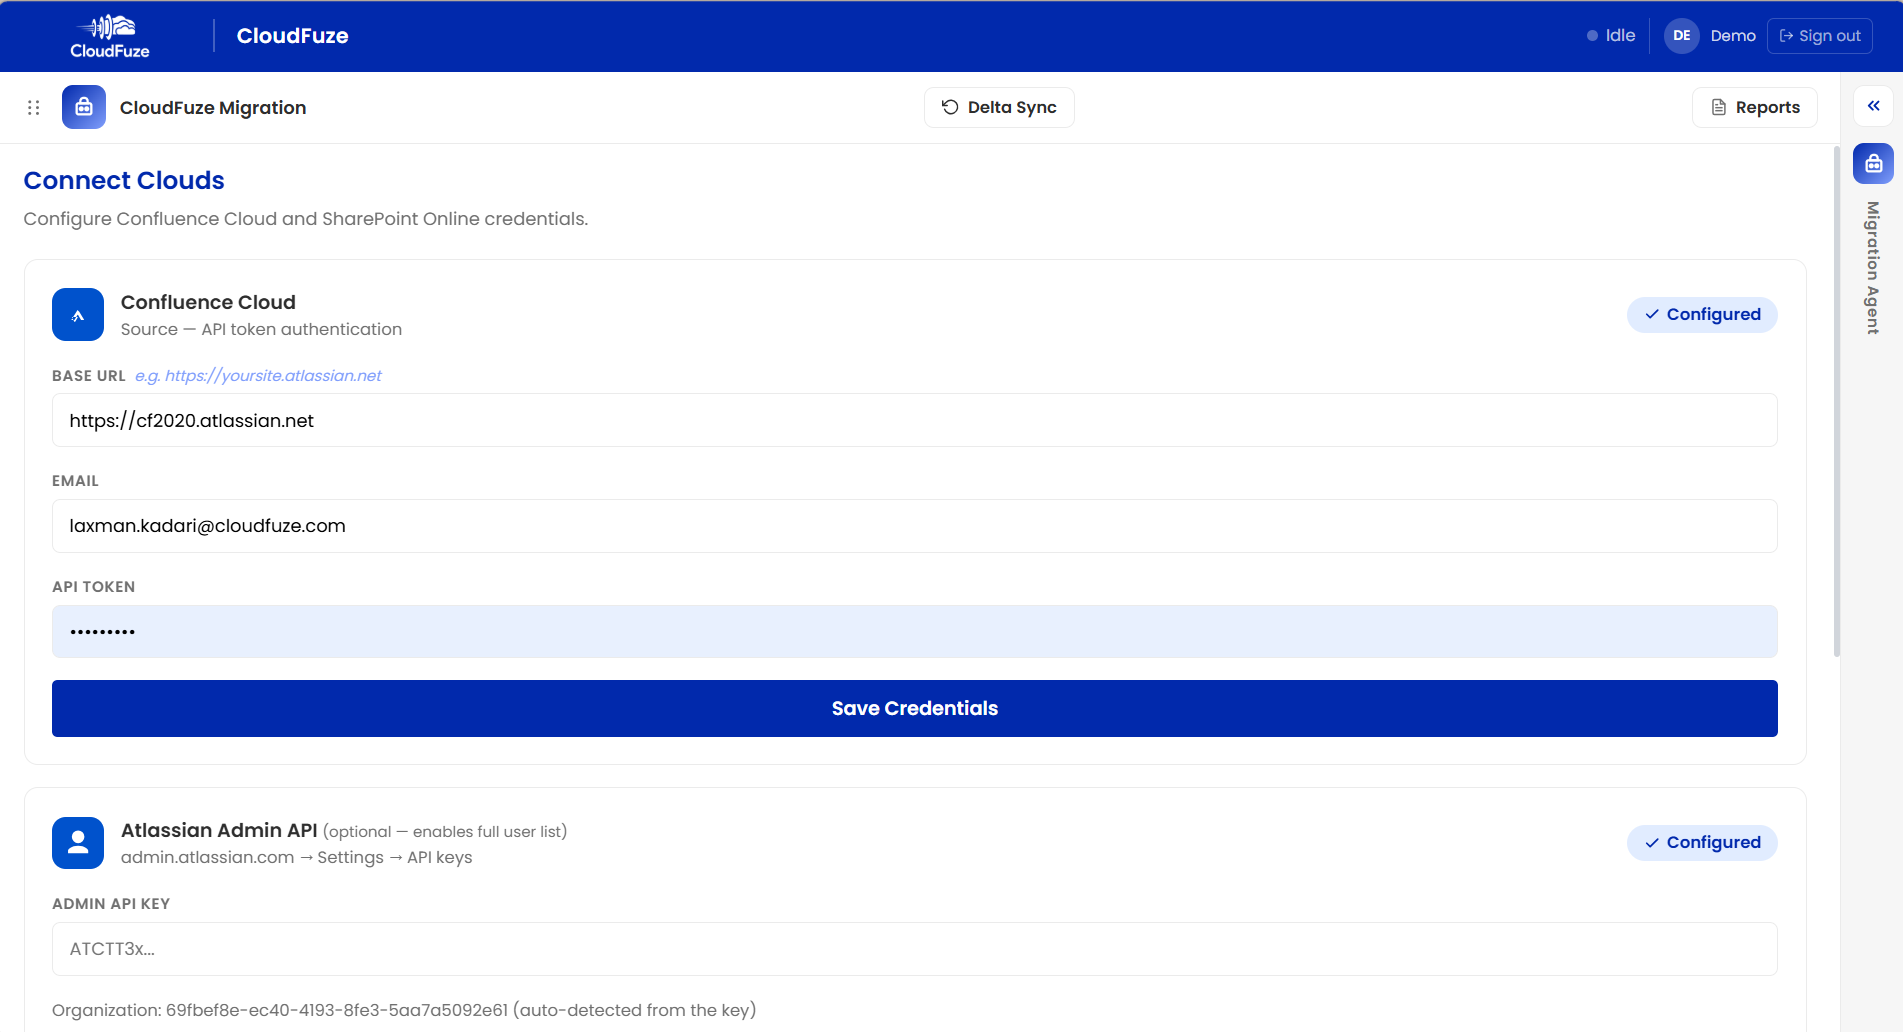Focus the Base URL input field

pyautogui.click(x=915, y=420)
